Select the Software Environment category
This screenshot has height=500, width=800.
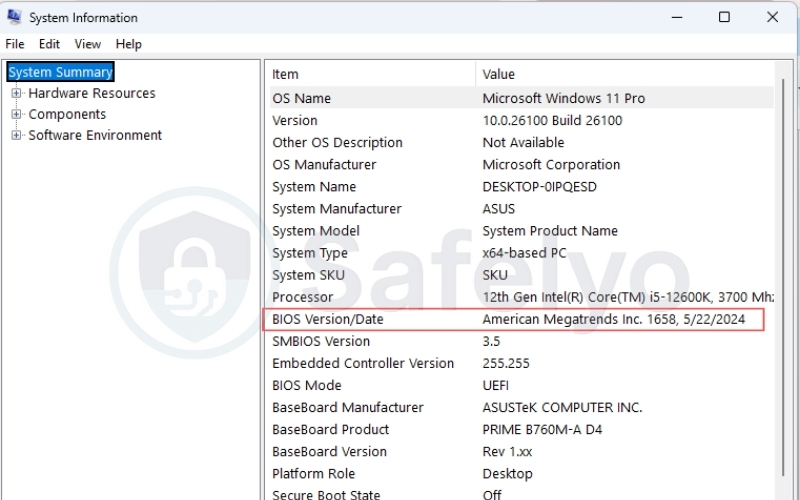[x=95, y=135]
